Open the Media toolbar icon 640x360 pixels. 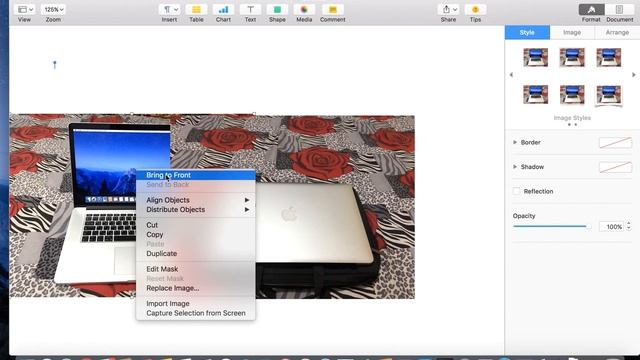(304, 9)
